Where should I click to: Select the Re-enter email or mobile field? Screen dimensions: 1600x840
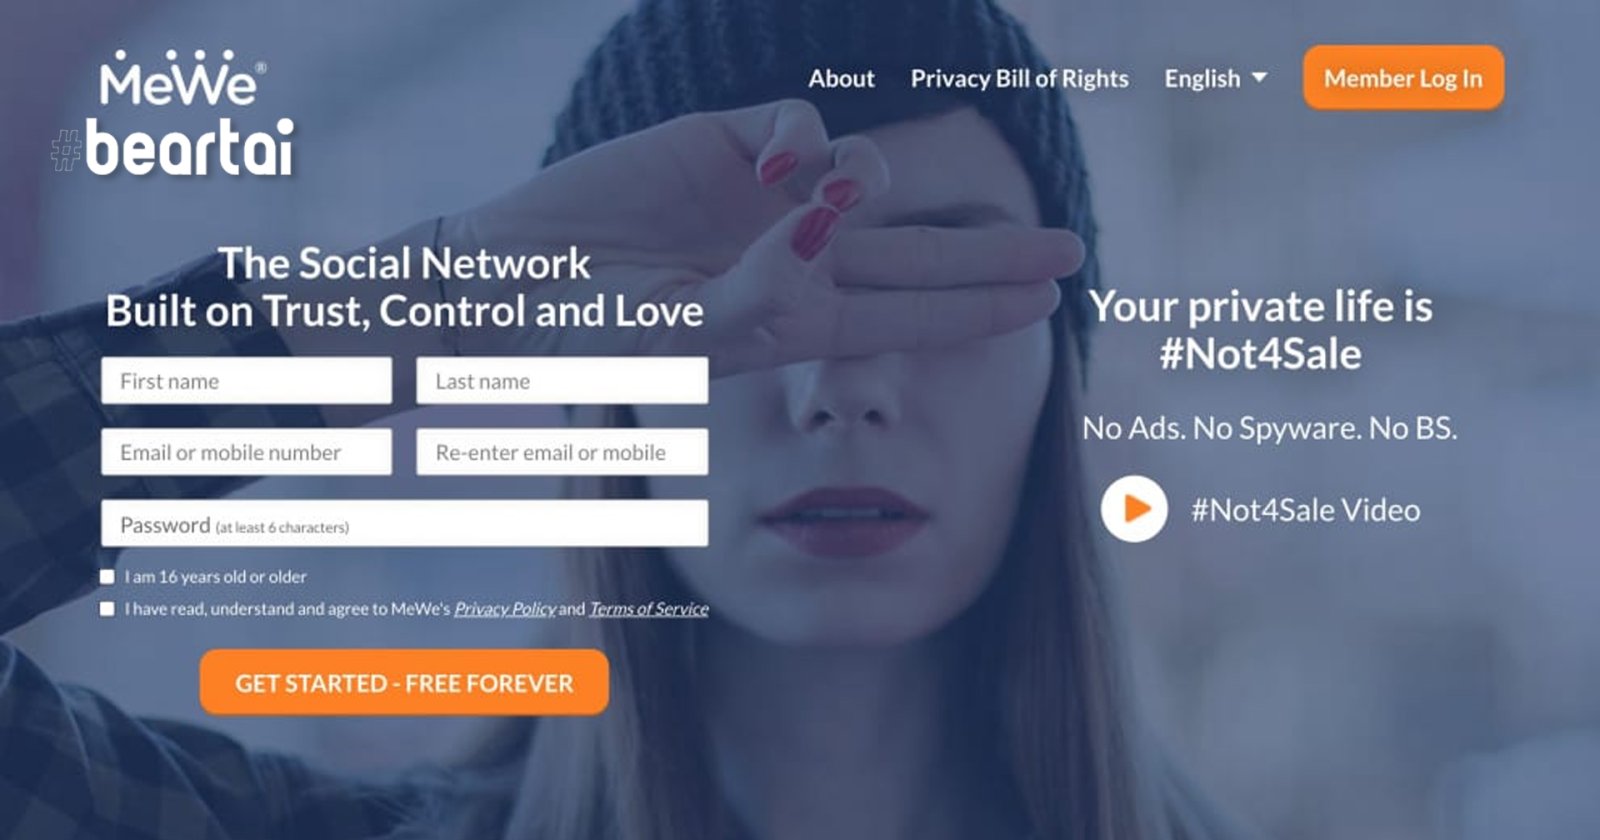[x=562, y=452]
